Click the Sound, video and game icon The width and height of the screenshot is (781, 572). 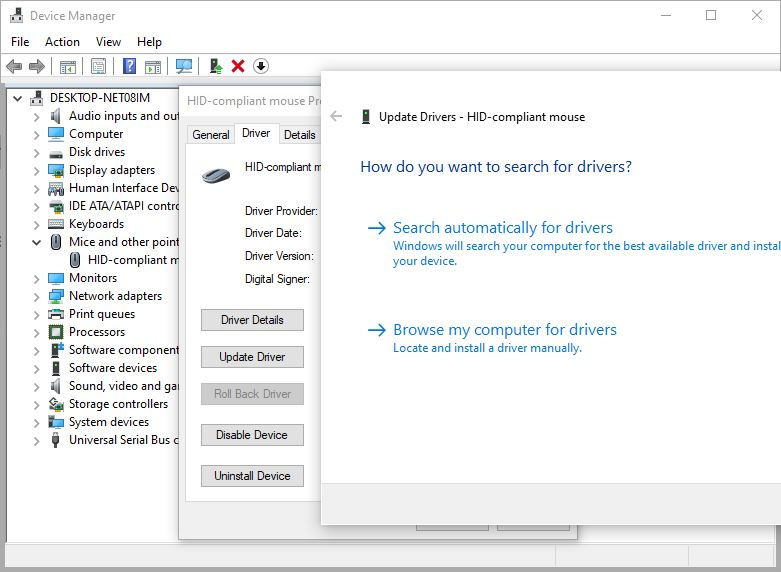click(55, 386)
